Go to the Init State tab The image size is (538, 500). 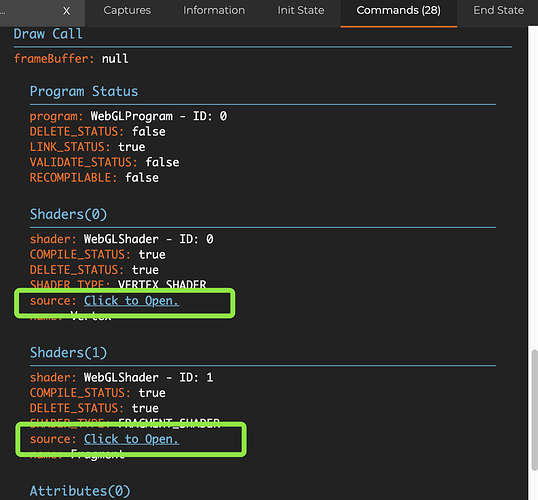coord(301,11)
